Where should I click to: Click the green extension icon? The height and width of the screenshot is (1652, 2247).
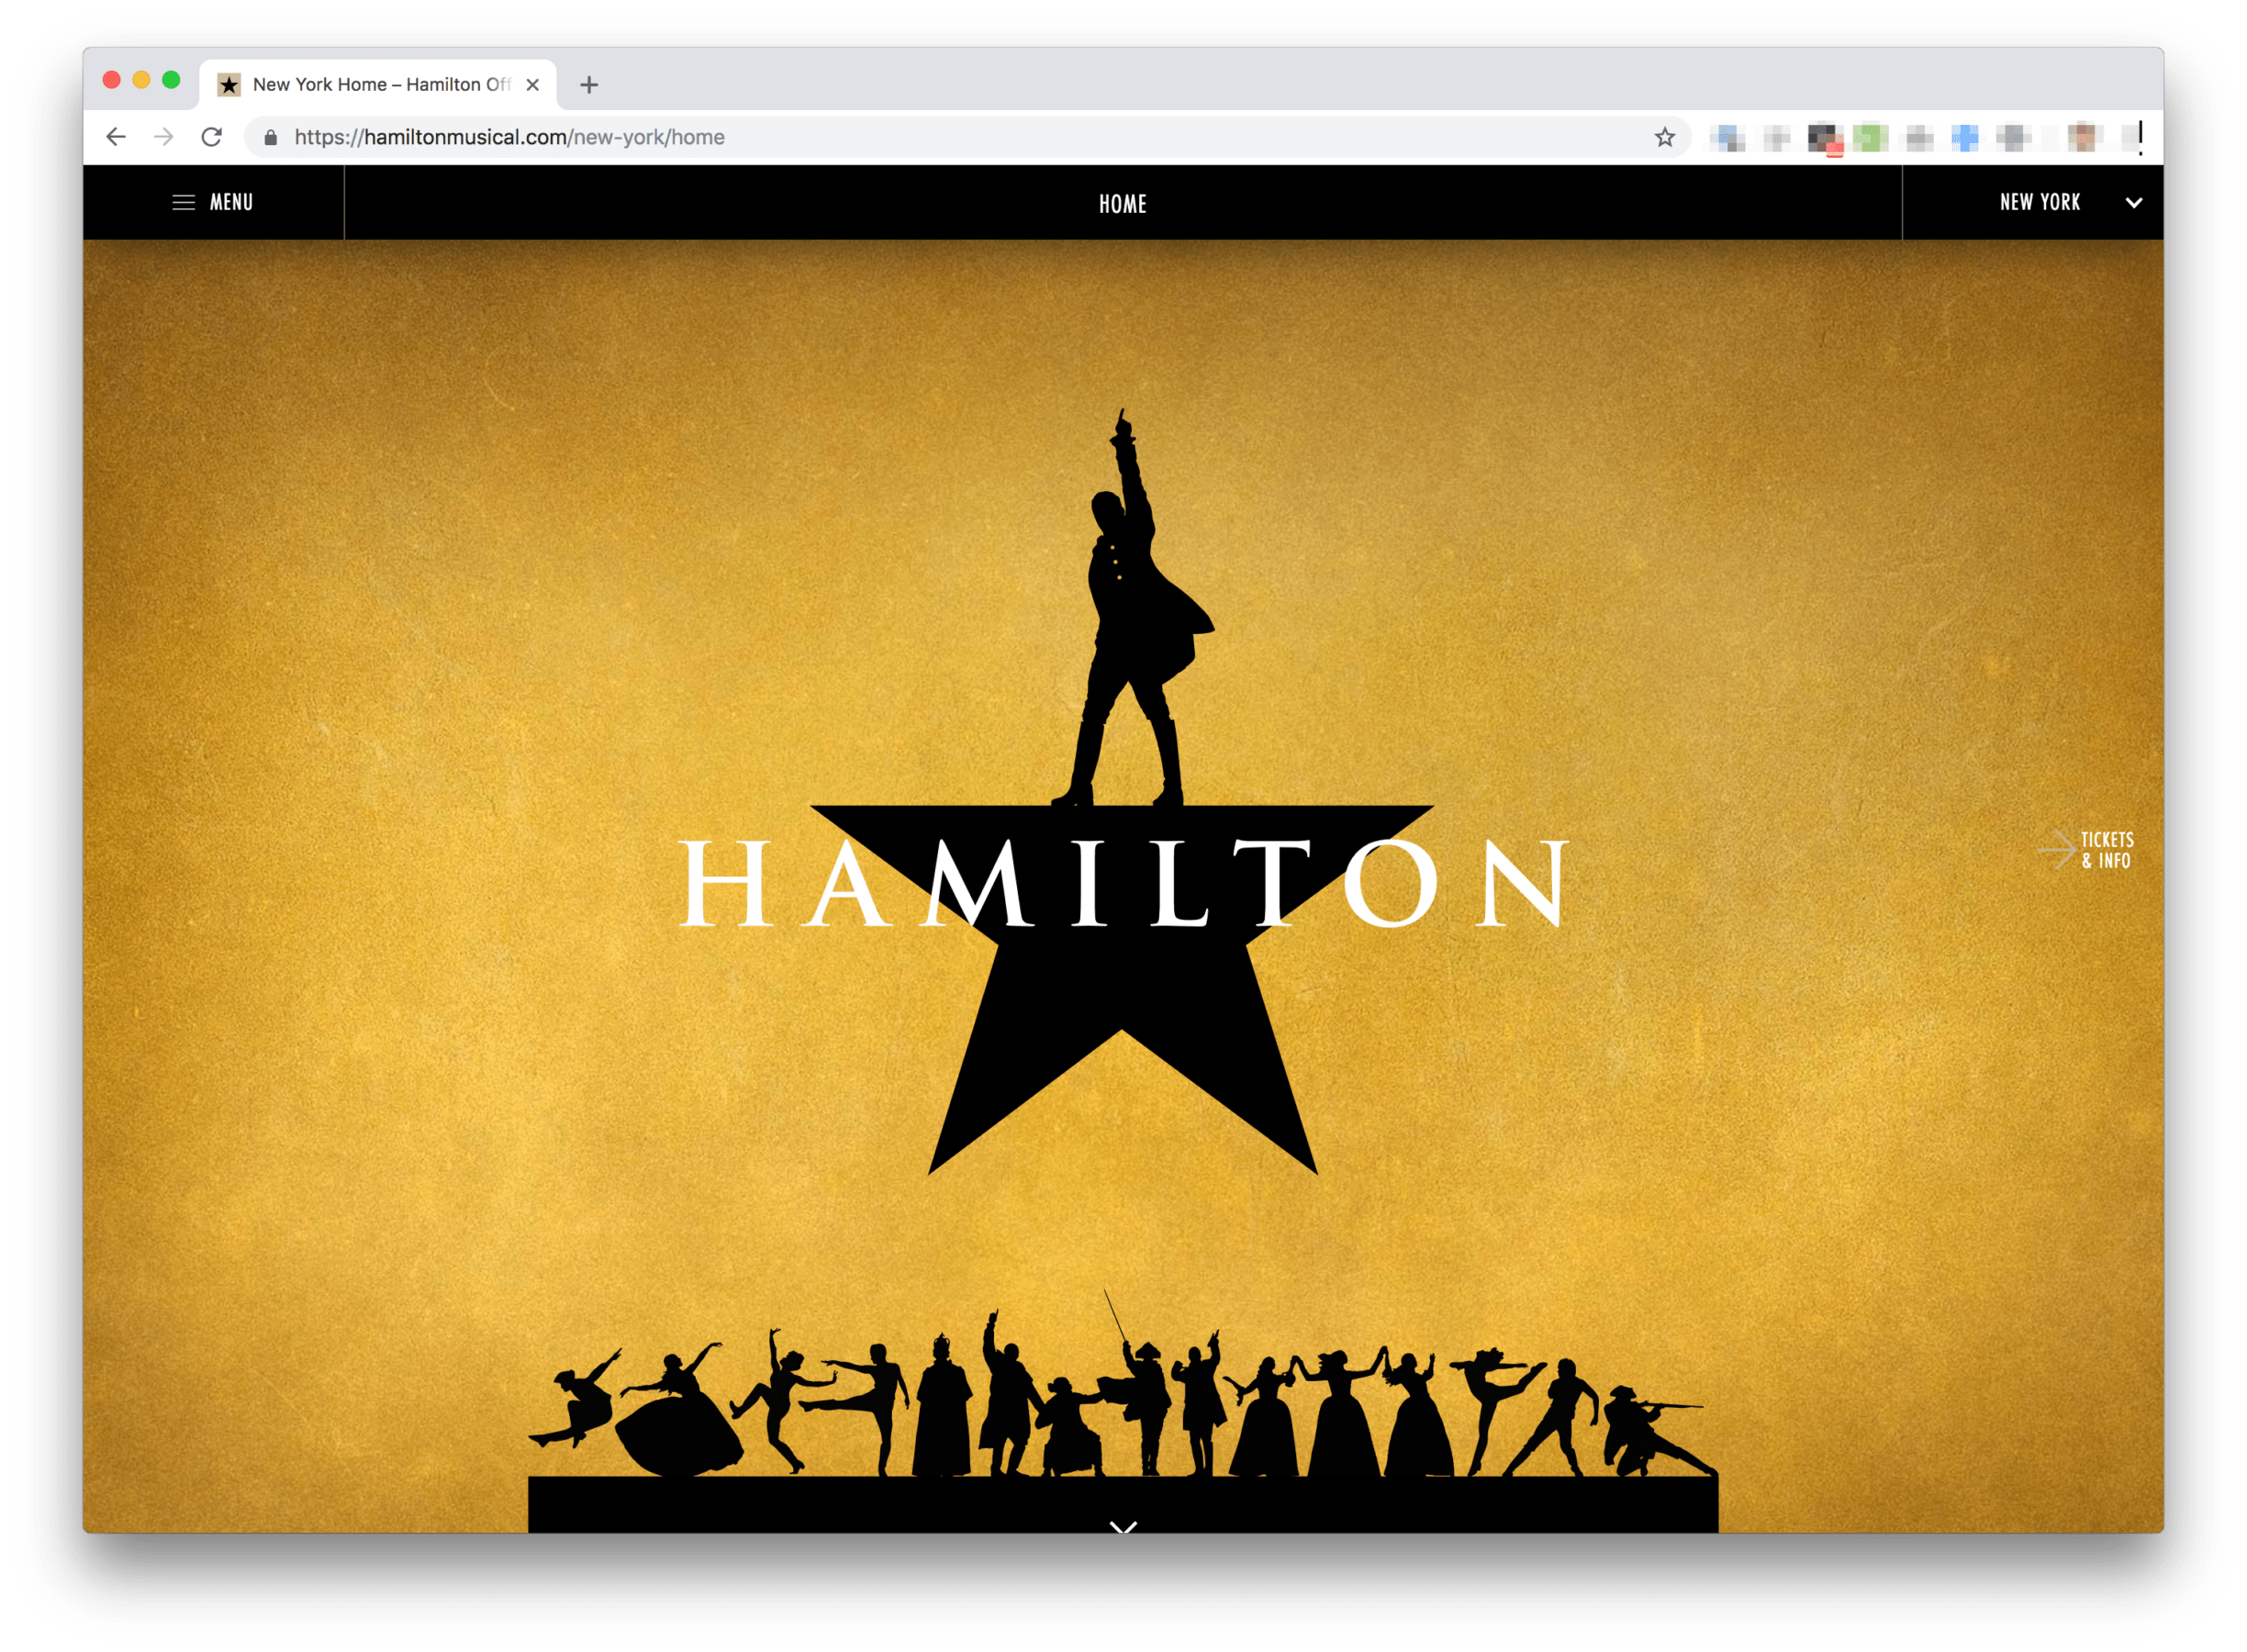1870,137
